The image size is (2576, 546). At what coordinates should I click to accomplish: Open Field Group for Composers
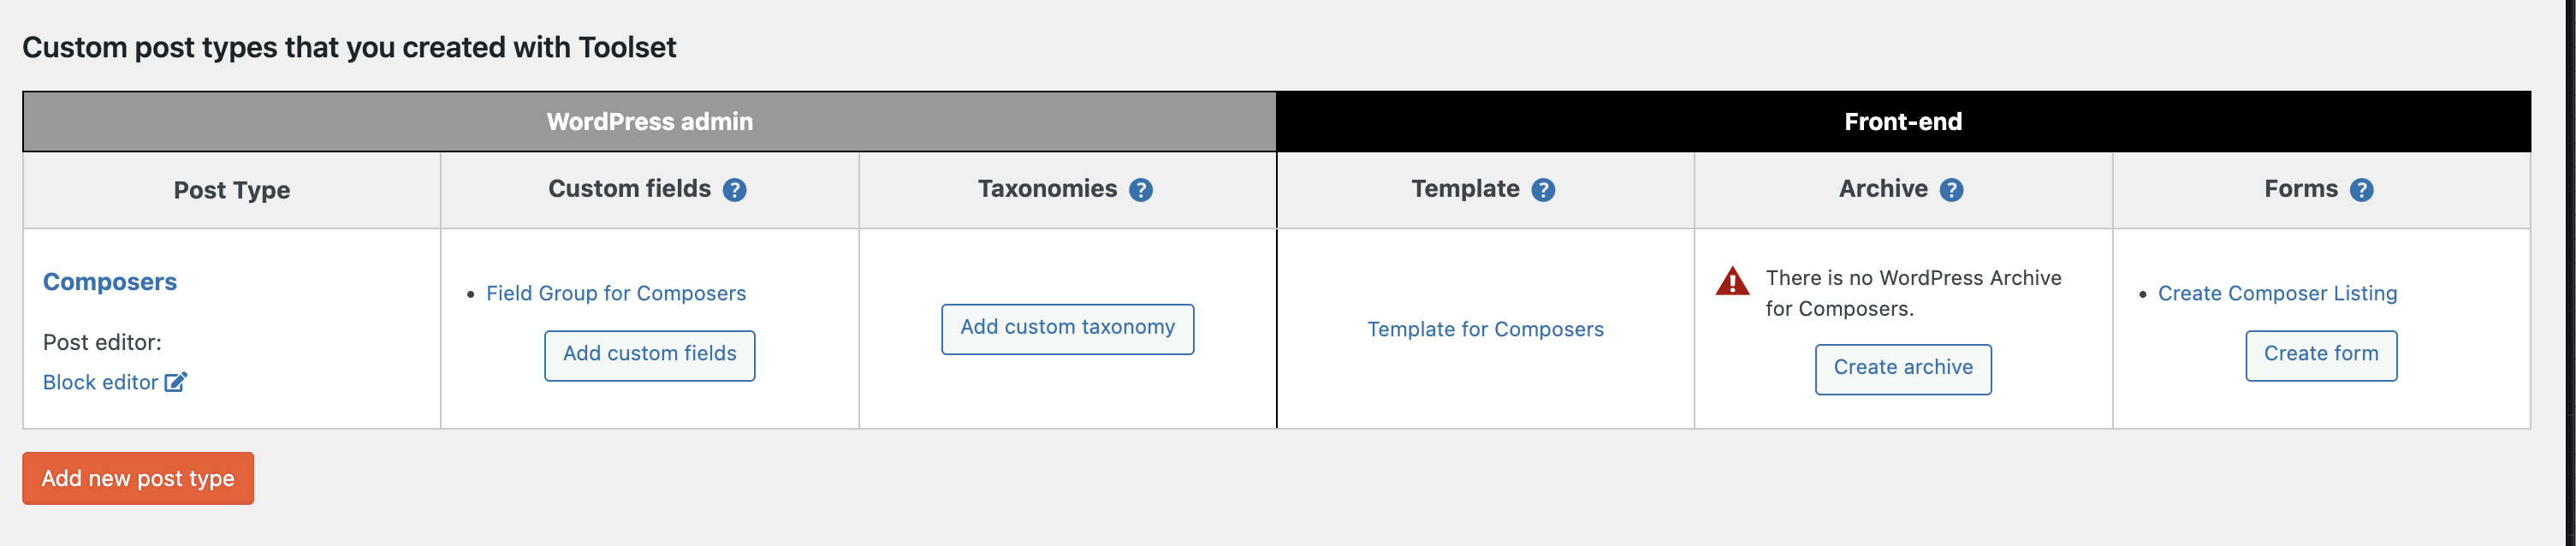point(616,293)
